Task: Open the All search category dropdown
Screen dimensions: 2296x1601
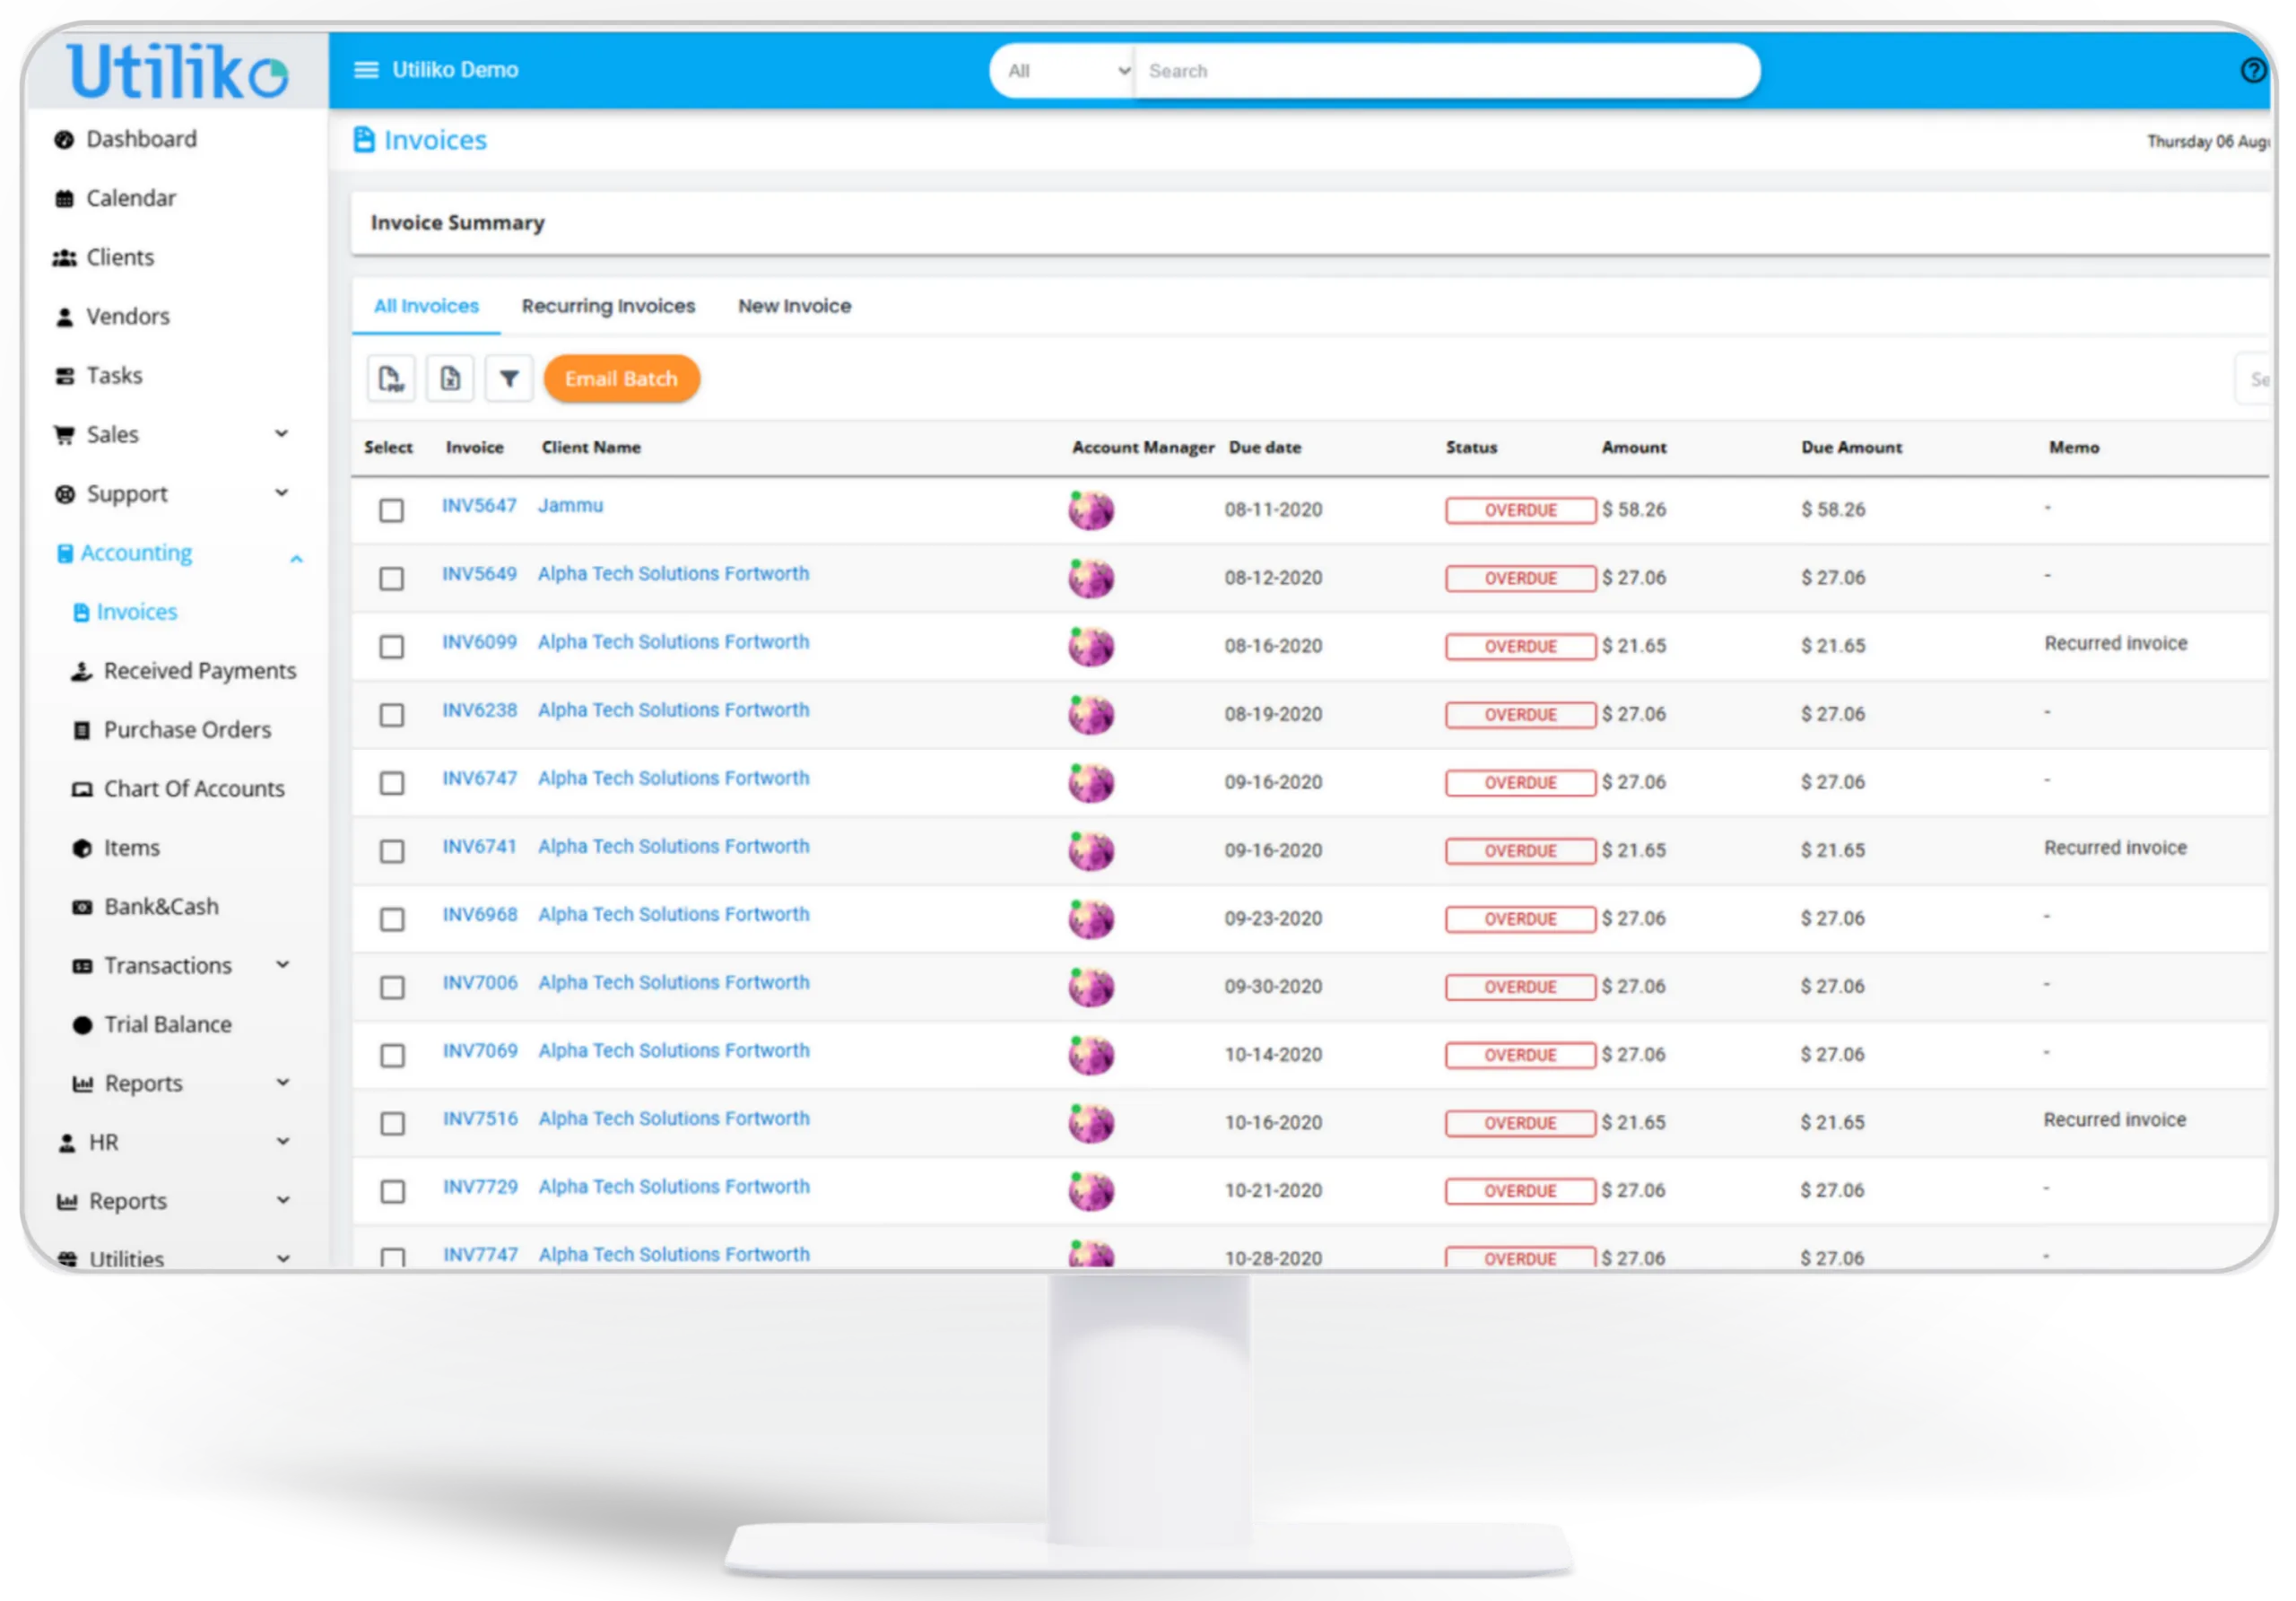Action: point(1066,71)
